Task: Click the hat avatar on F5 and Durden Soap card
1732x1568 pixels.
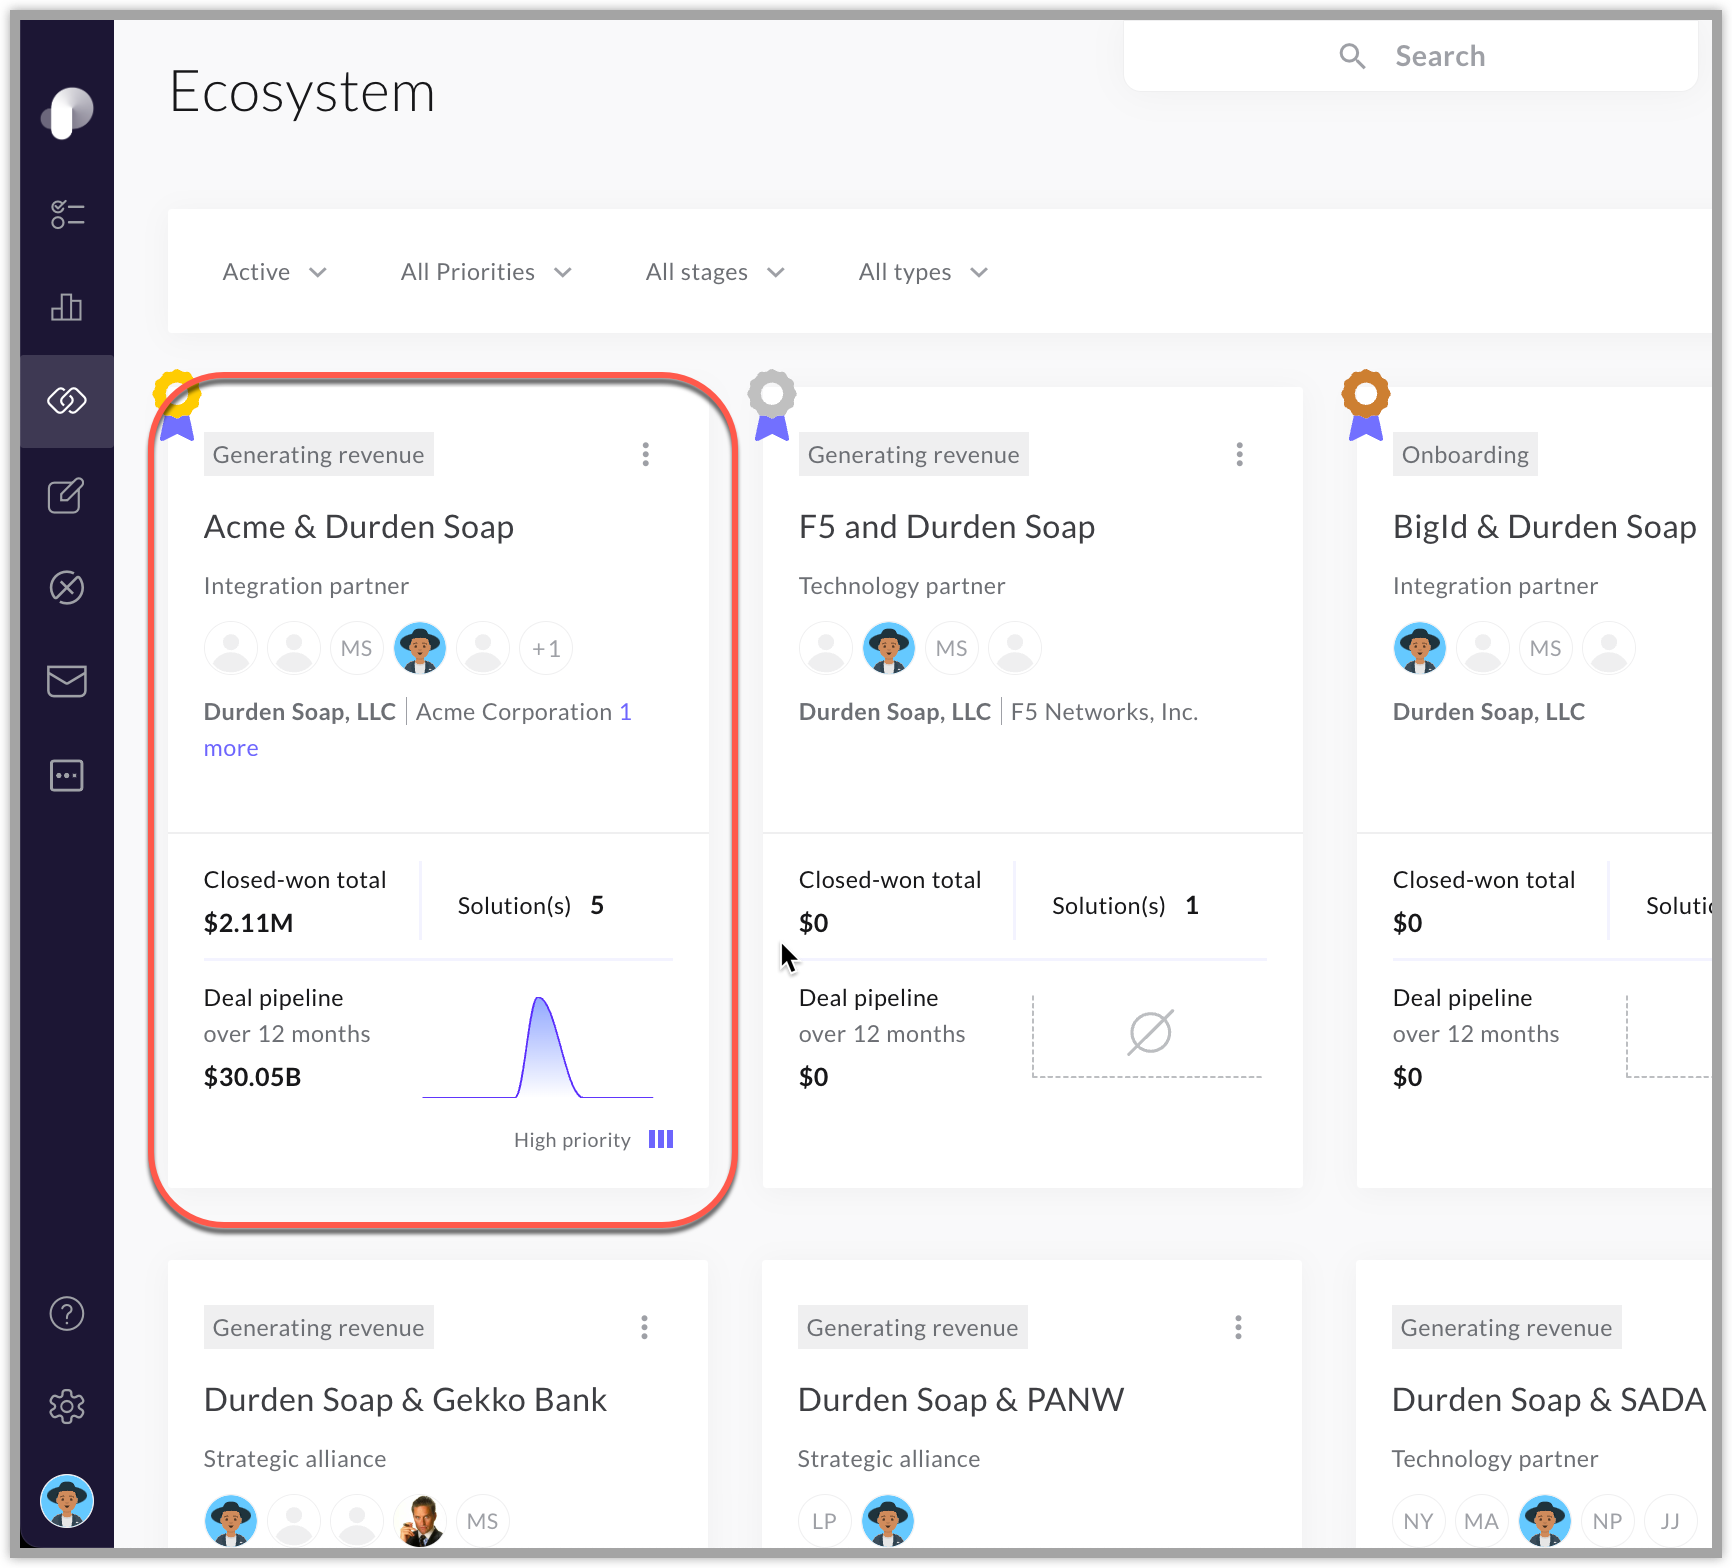Action: click(889, 648)
